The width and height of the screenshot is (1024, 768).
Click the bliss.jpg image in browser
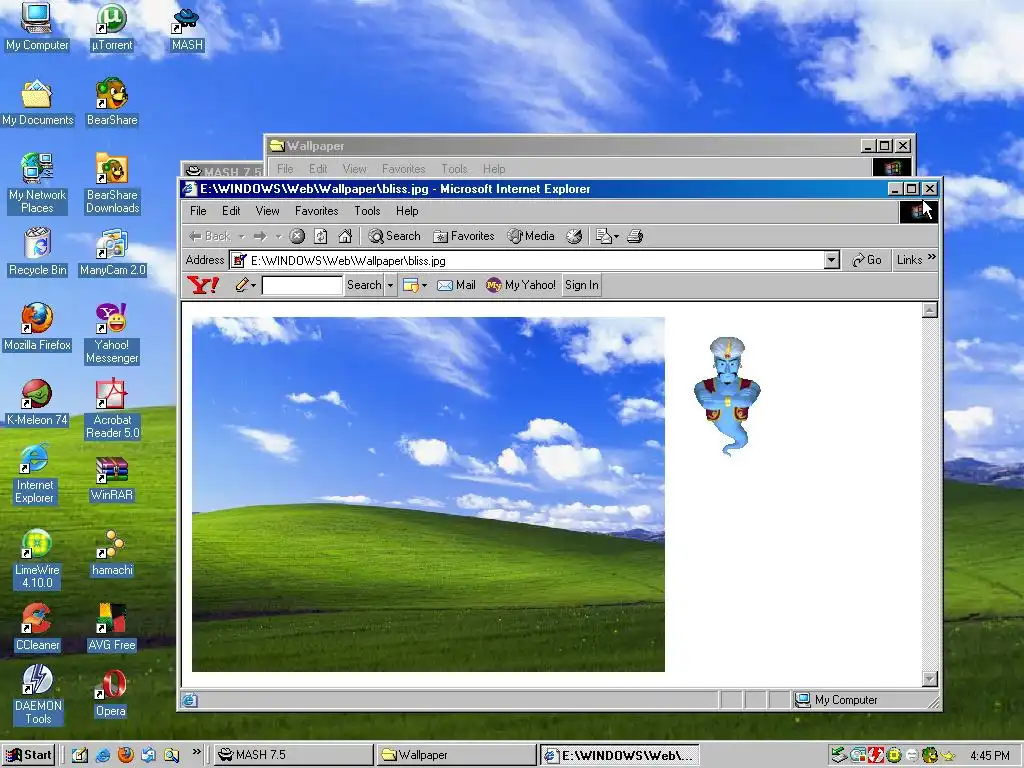(x=428, y=494)
